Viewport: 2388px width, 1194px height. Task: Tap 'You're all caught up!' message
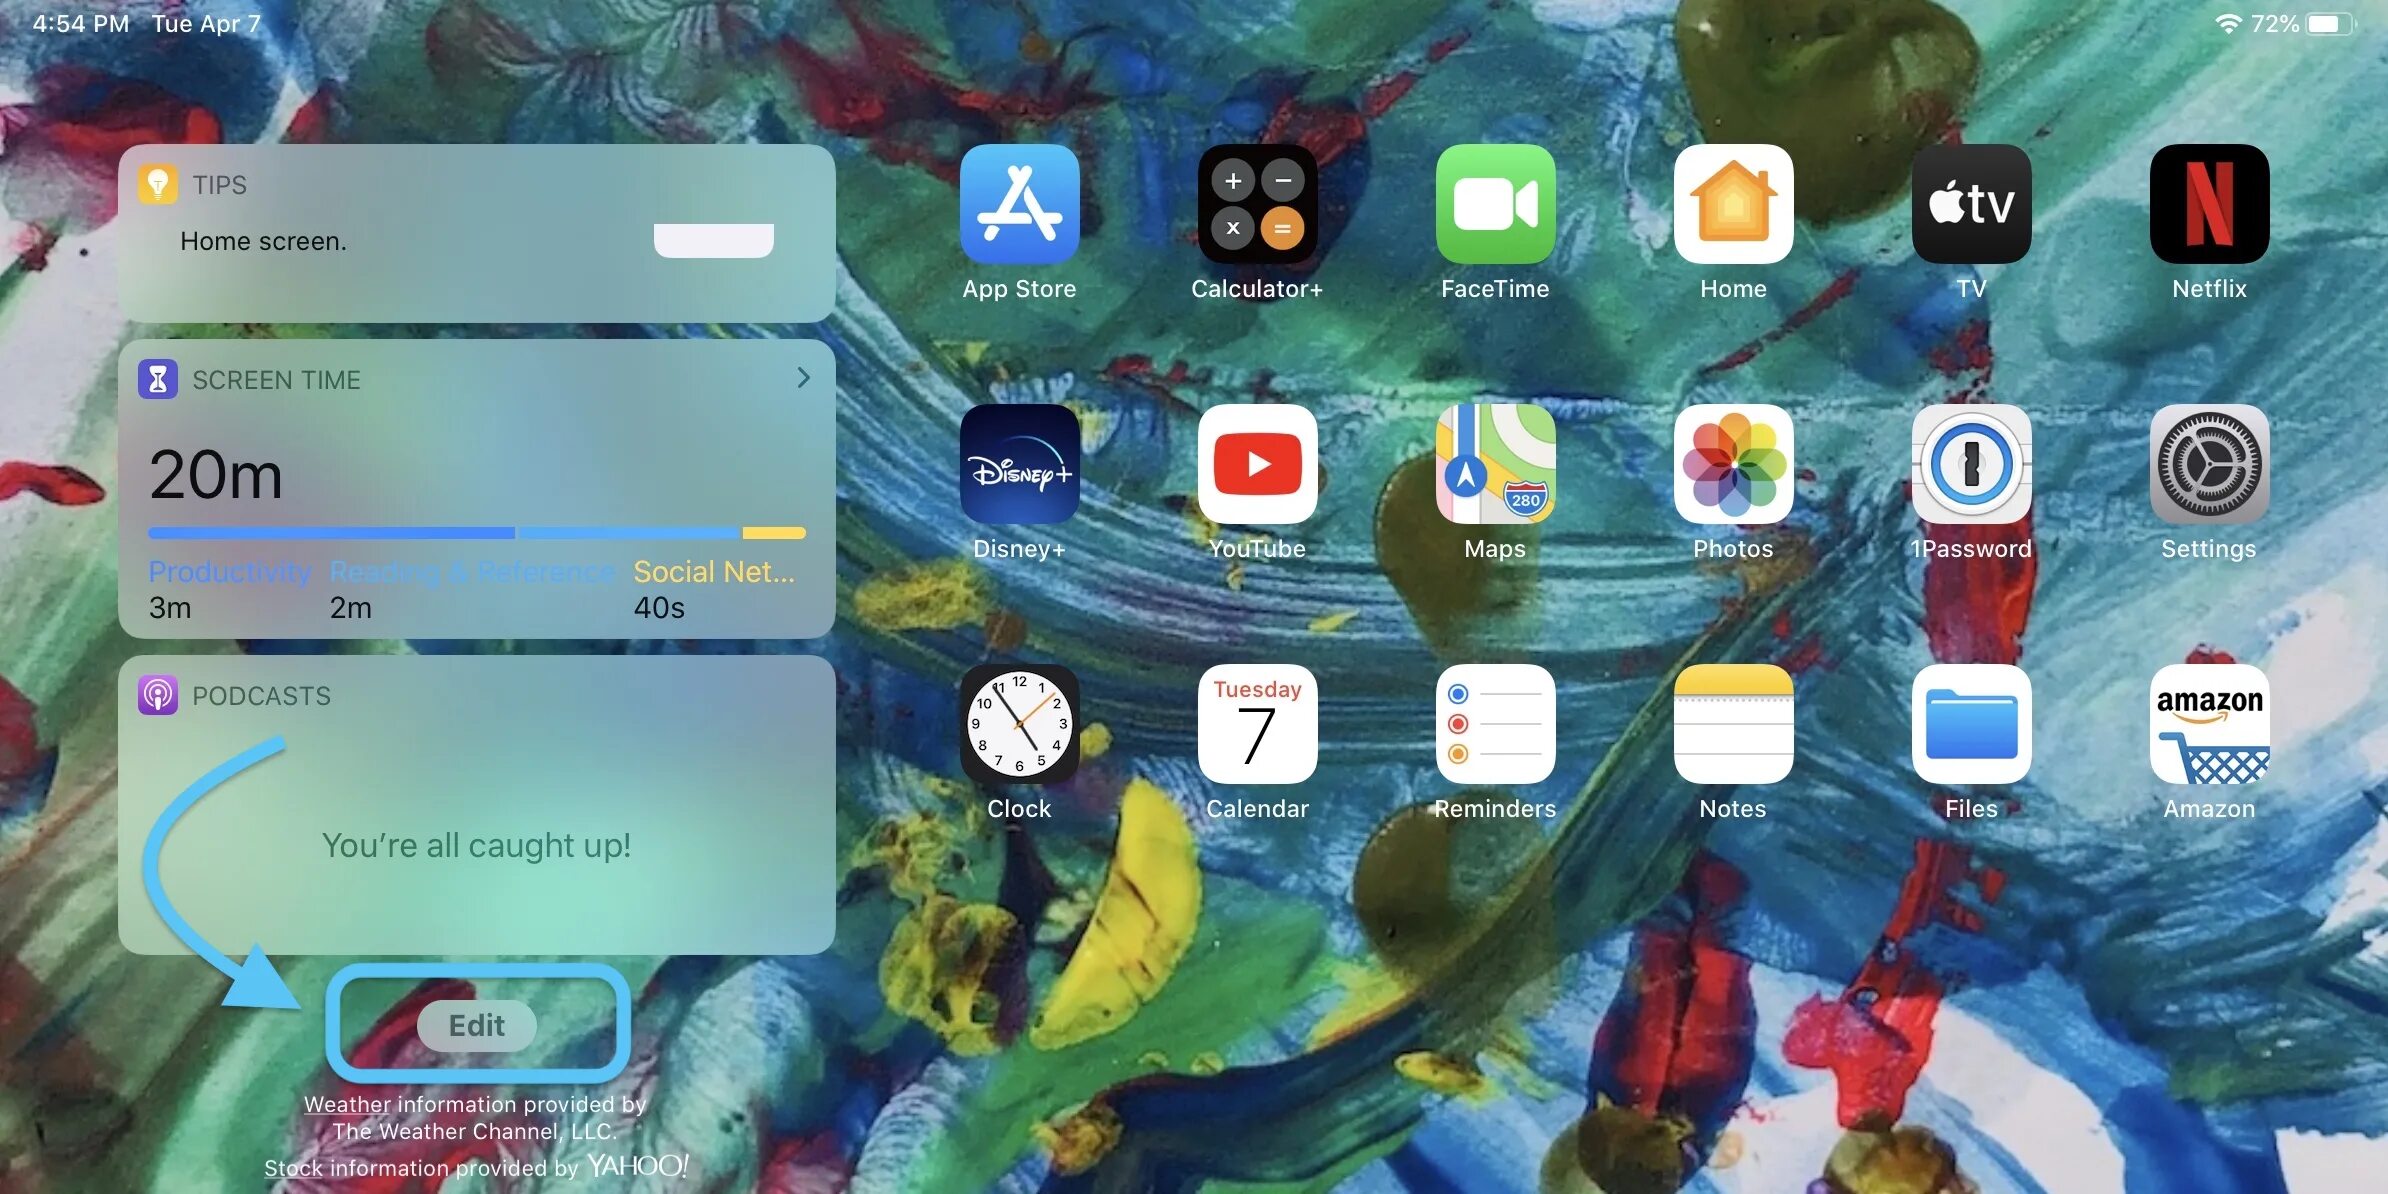tap(476, 845)
